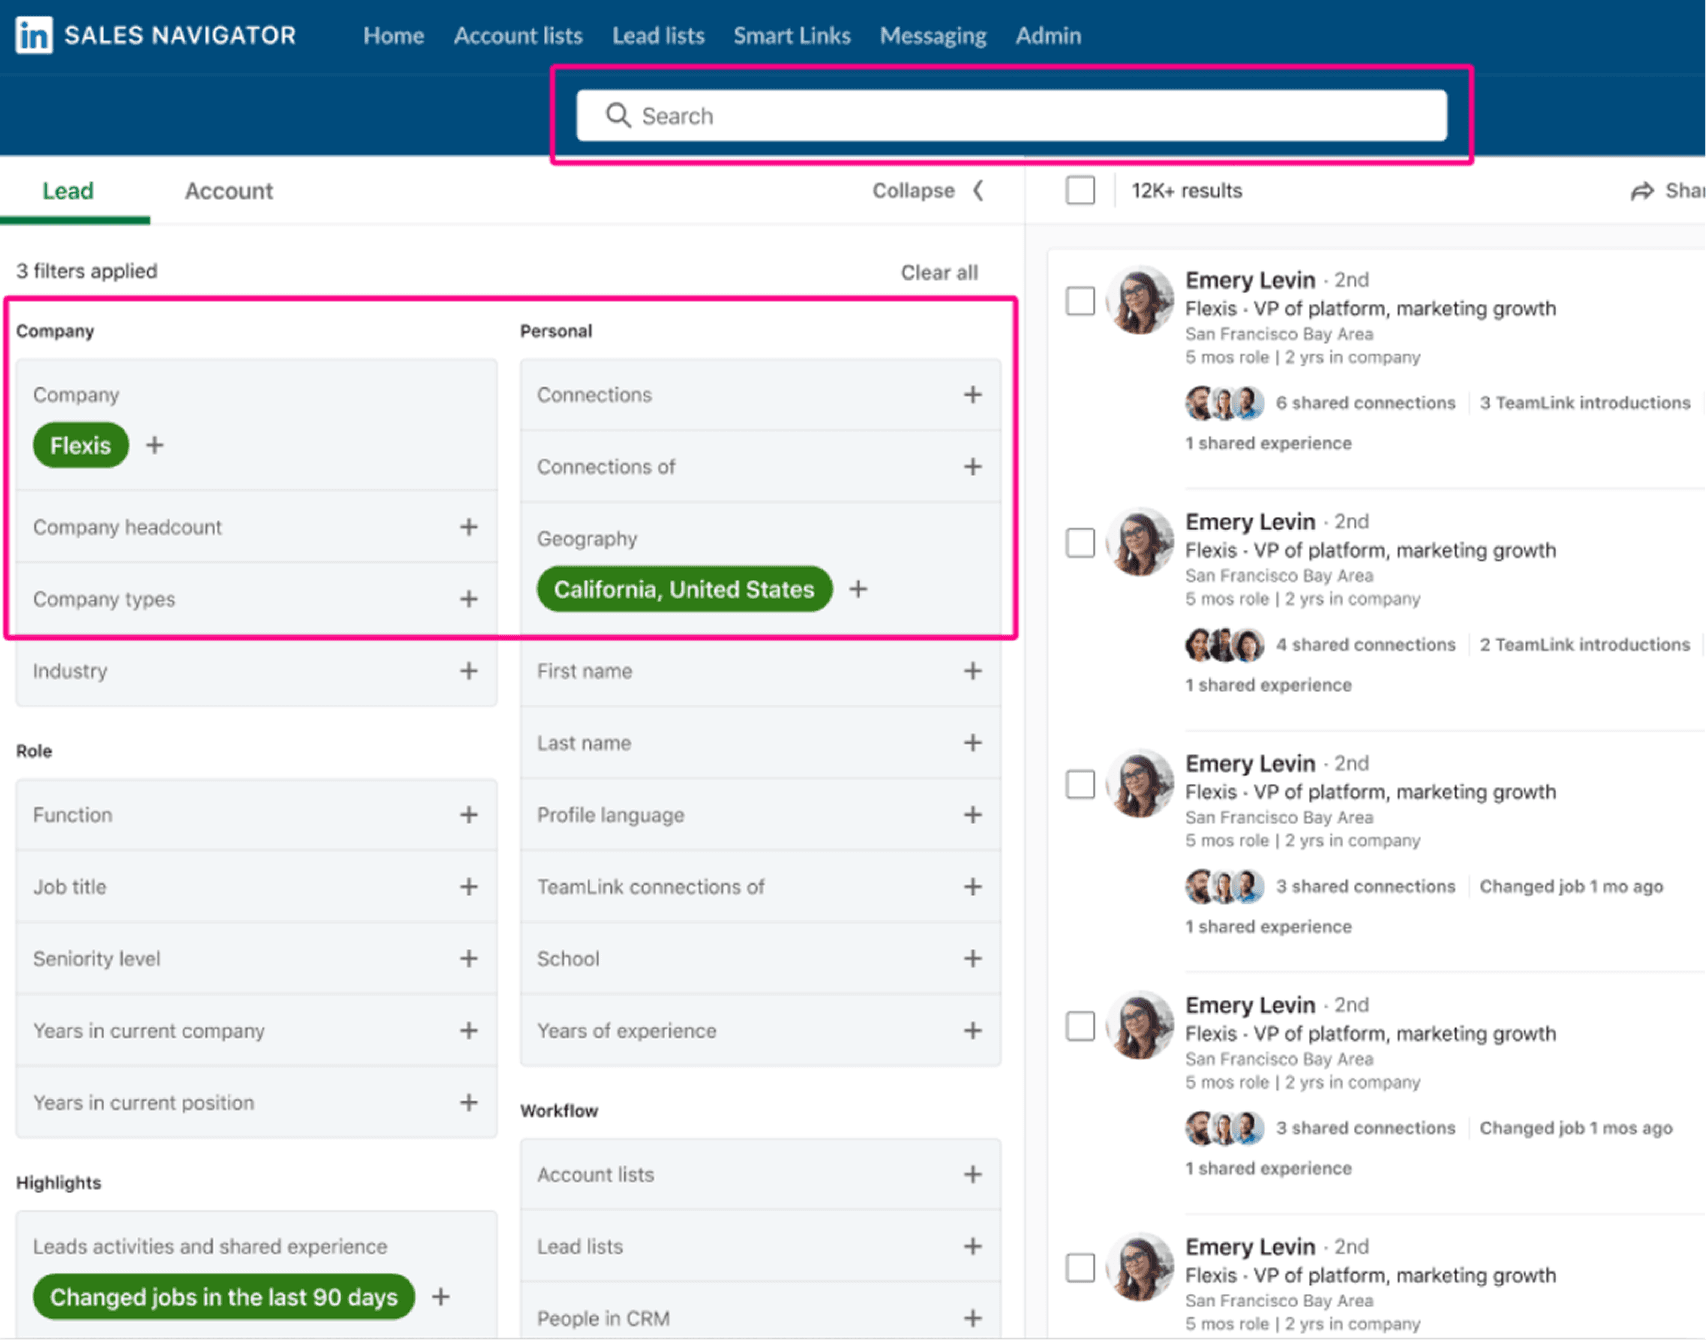Screen dimensions: 1706x1340
Task: Expand the Company headcount filter
Action: pyautogui.click(x=256, y=527)
